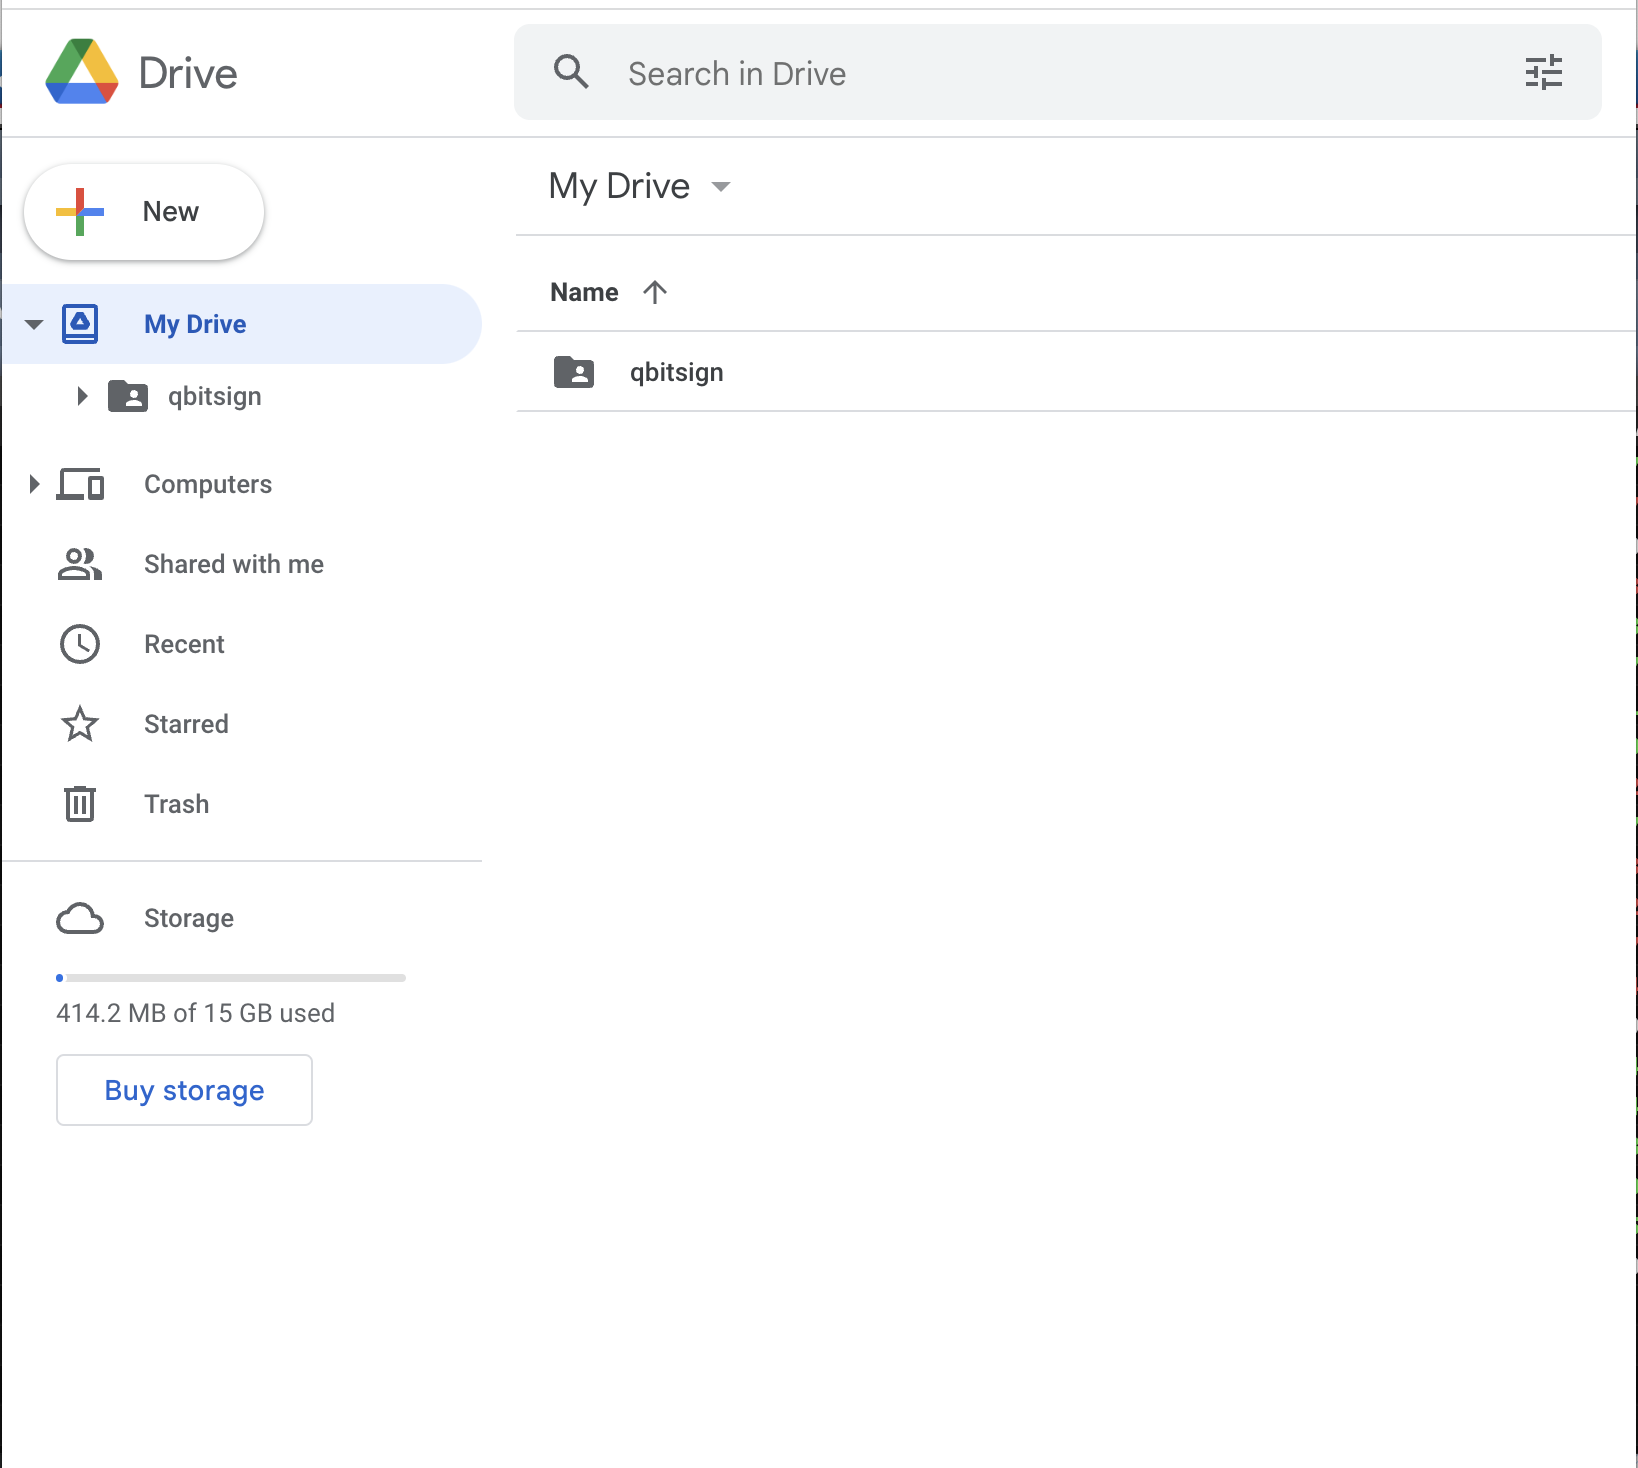
Task: Click the Shared with me people icon
Action: tap(80, 564)
